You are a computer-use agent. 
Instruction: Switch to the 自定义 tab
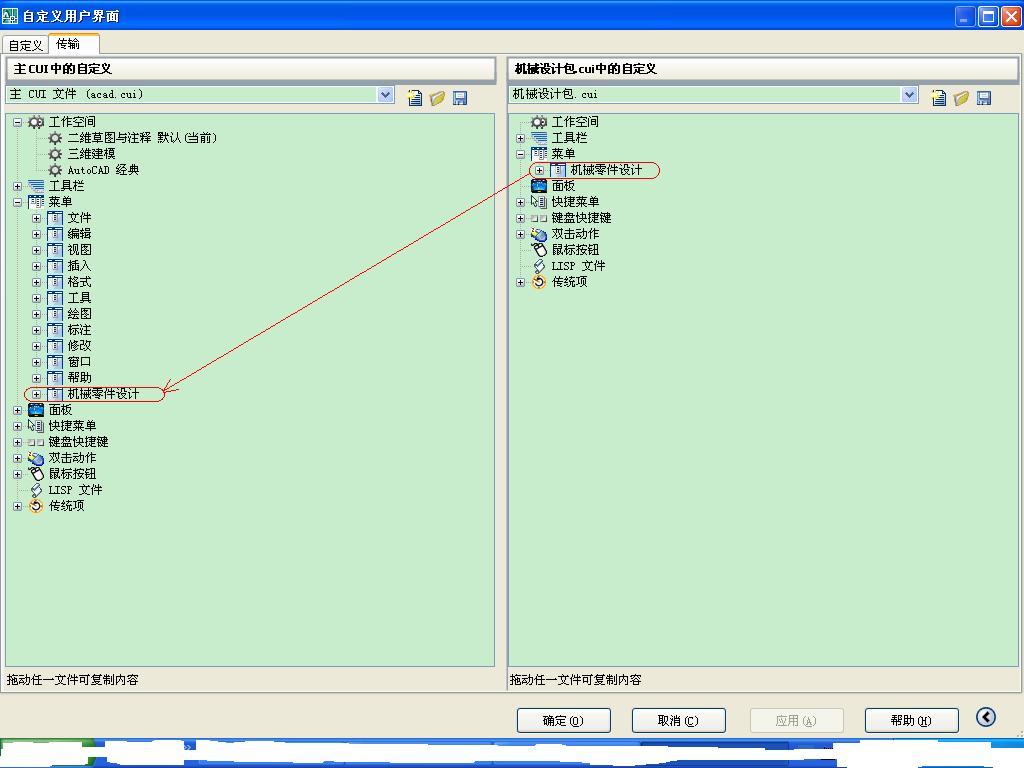tap(25, 45)
